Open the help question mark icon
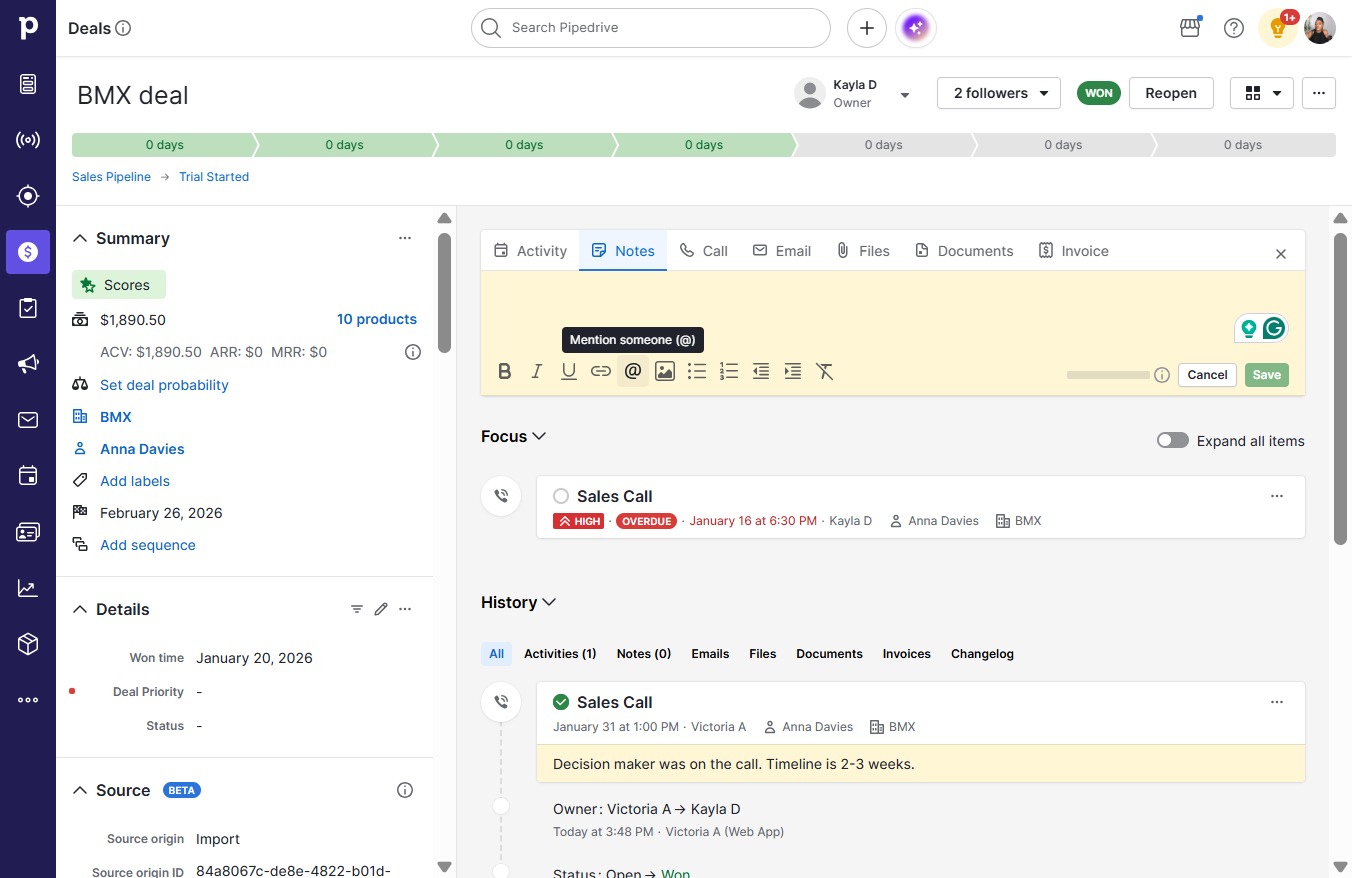The image size is (1352, 878). [x=1234, y=28]
